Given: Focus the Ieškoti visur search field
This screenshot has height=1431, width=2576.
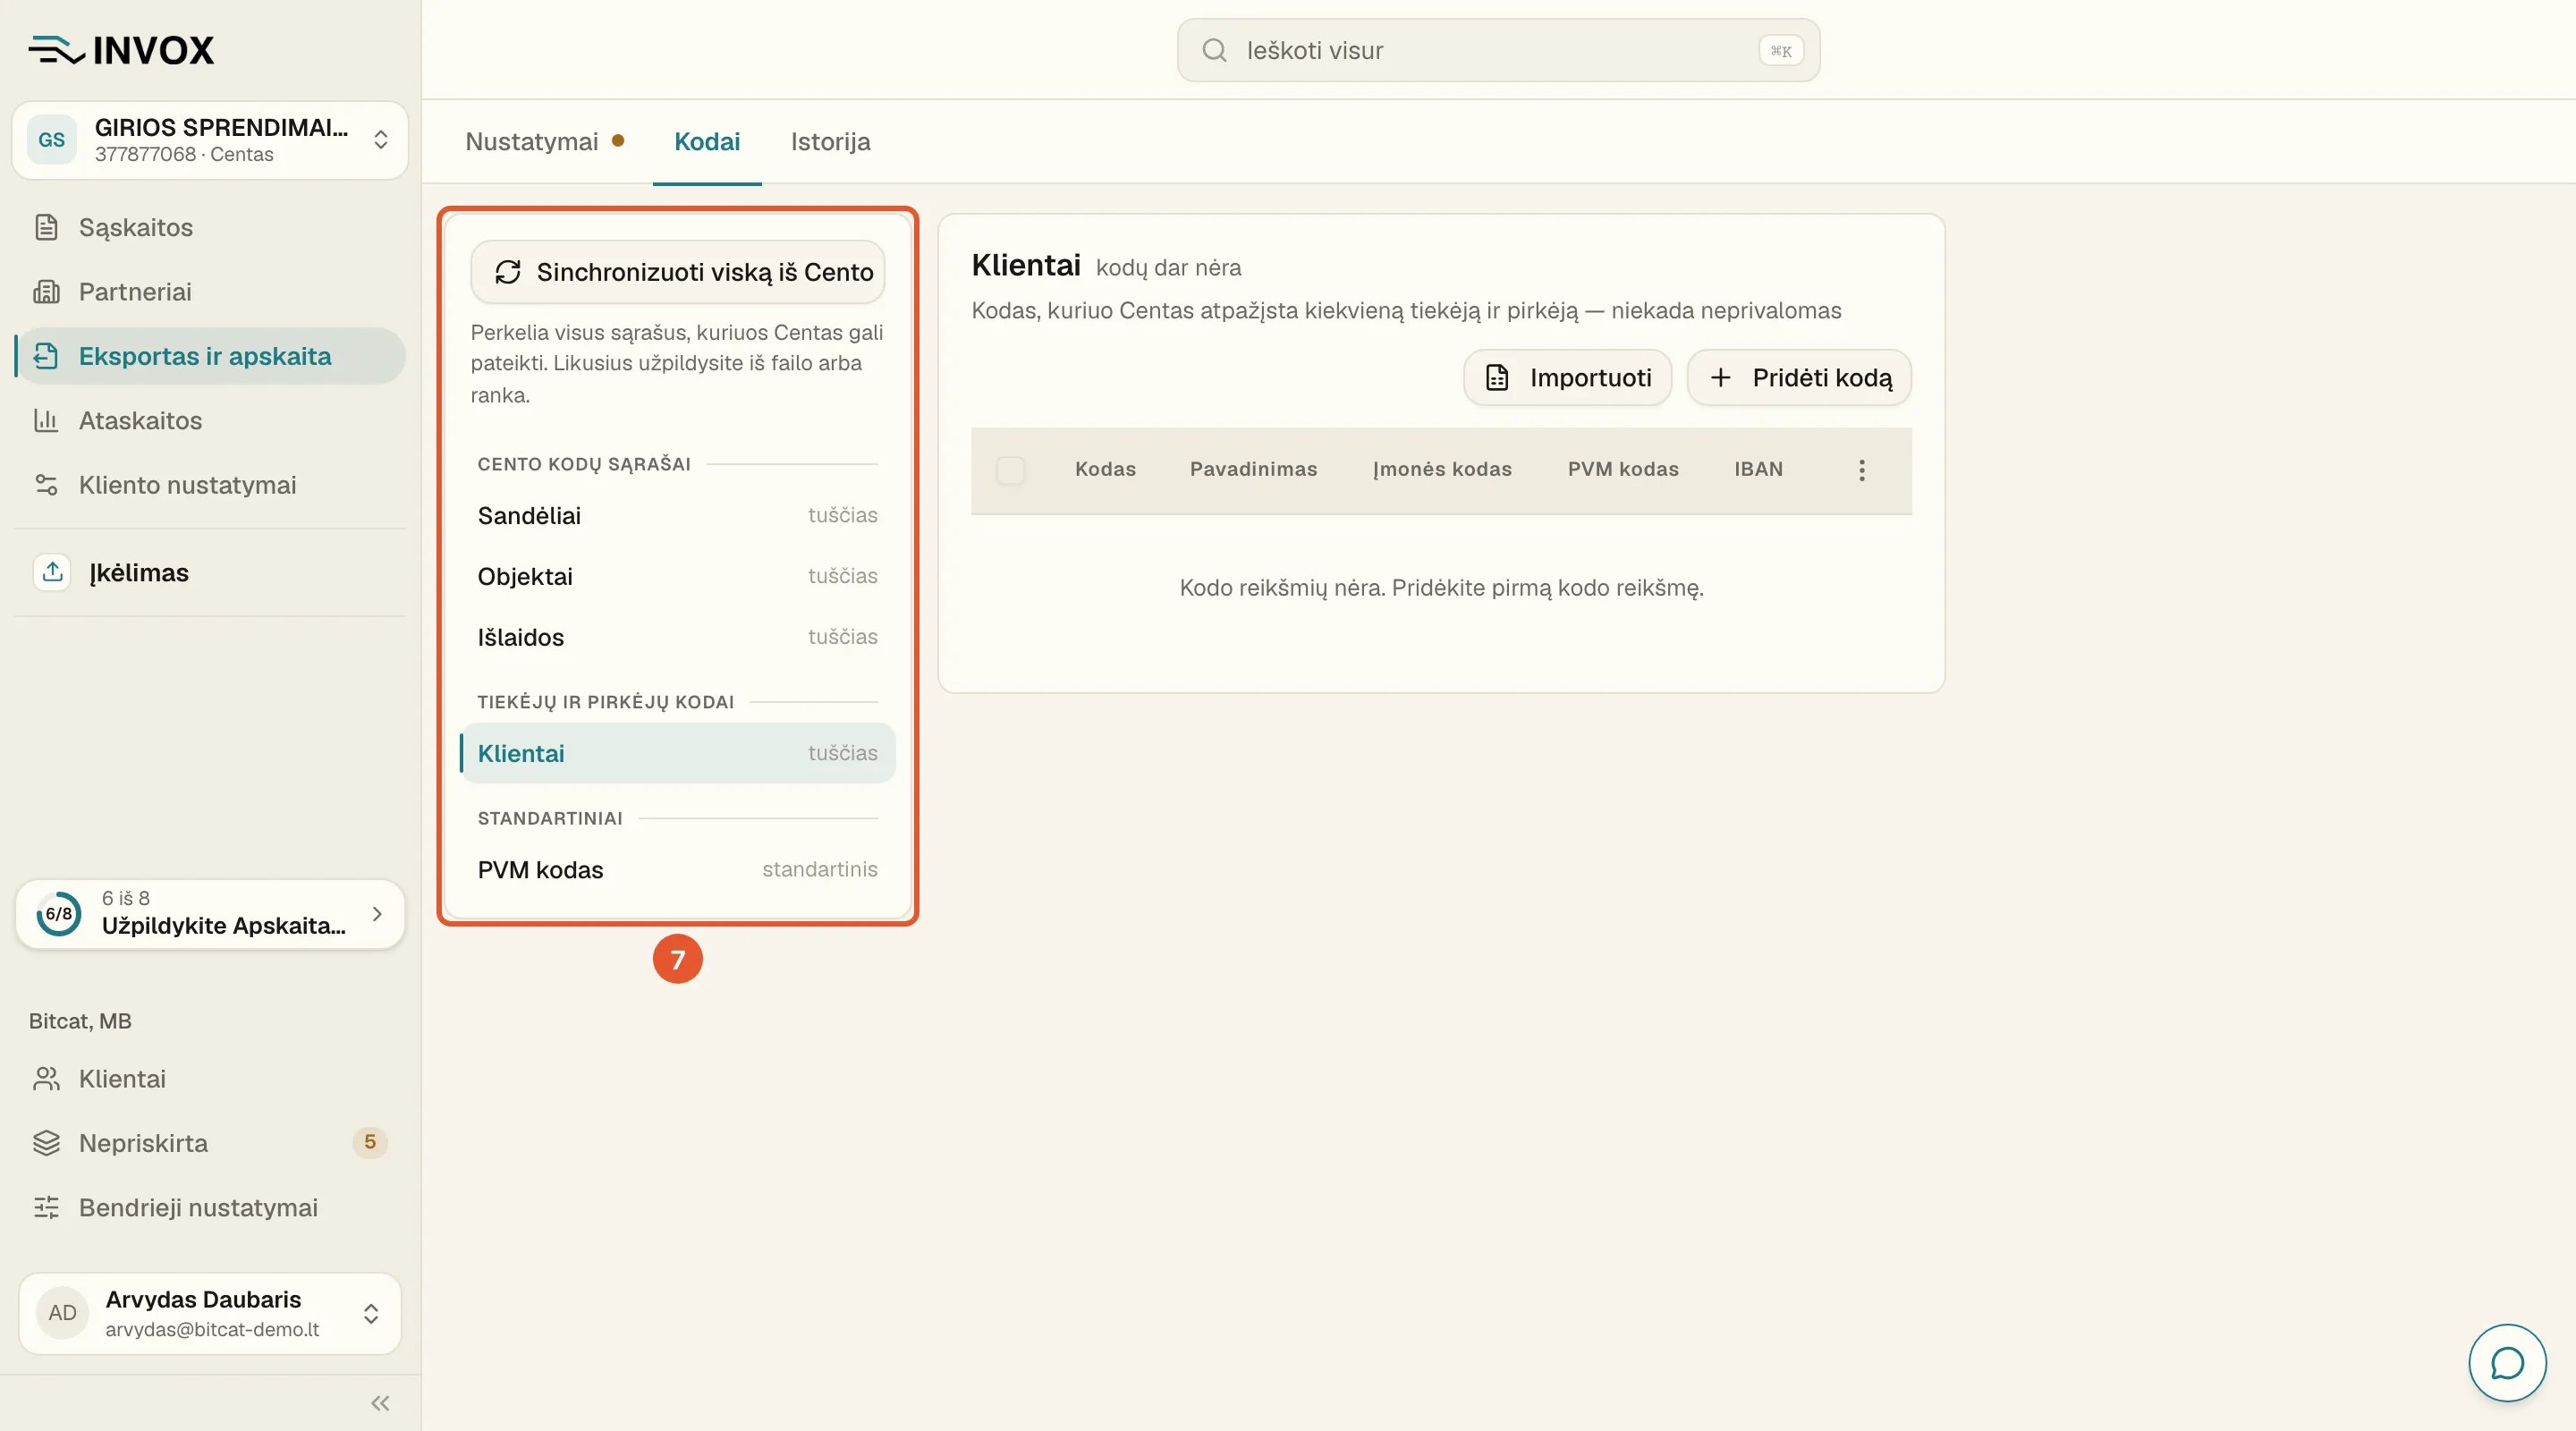Looking at the screenshot, I should (1498, 50).
